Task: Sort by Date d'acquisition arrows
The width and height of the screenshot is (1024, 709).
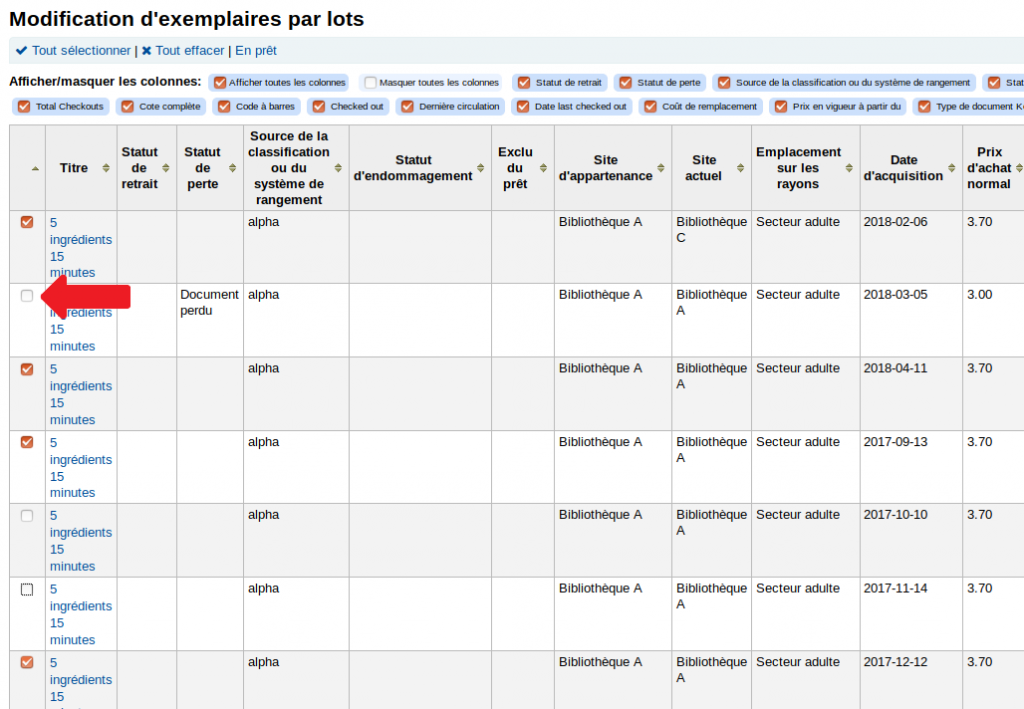Action: point(952,168)
